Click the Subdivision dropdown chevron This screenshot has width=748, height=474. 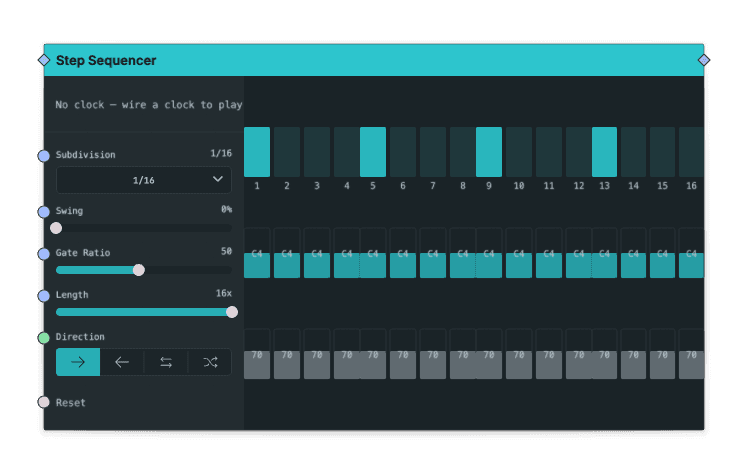[x=218, y=179]
